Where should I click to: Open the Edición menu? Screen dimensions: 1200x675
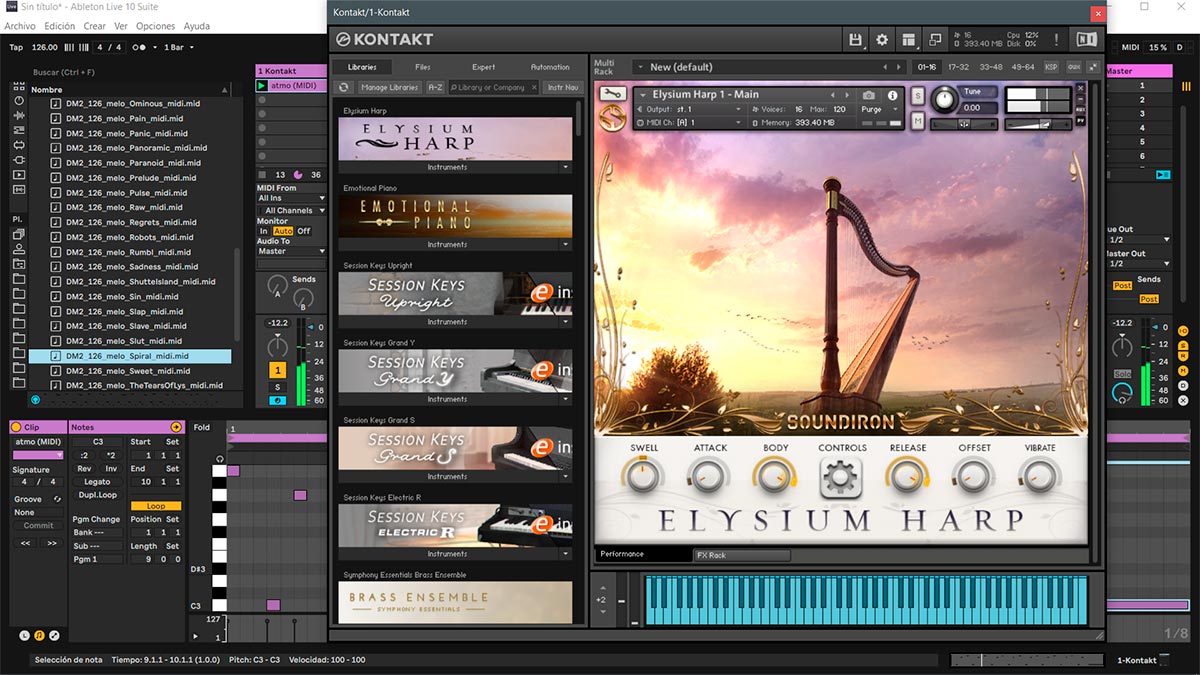click(x=60, y=26)
